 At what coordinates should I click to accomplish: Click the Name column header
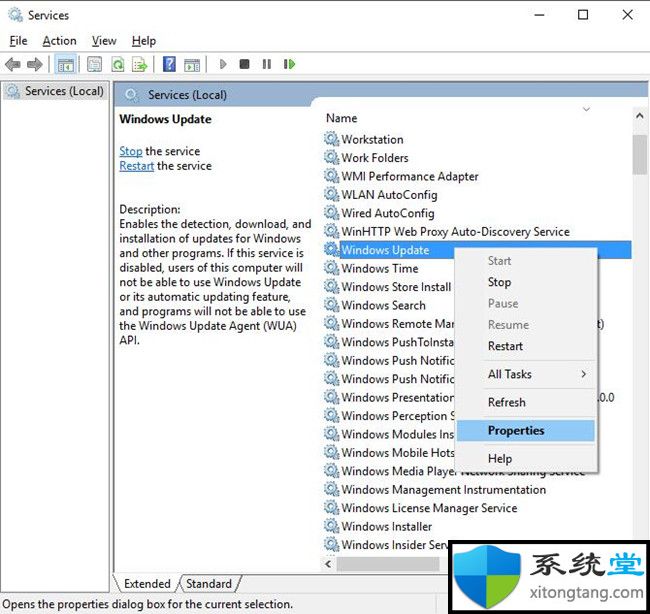click(342, 118)
